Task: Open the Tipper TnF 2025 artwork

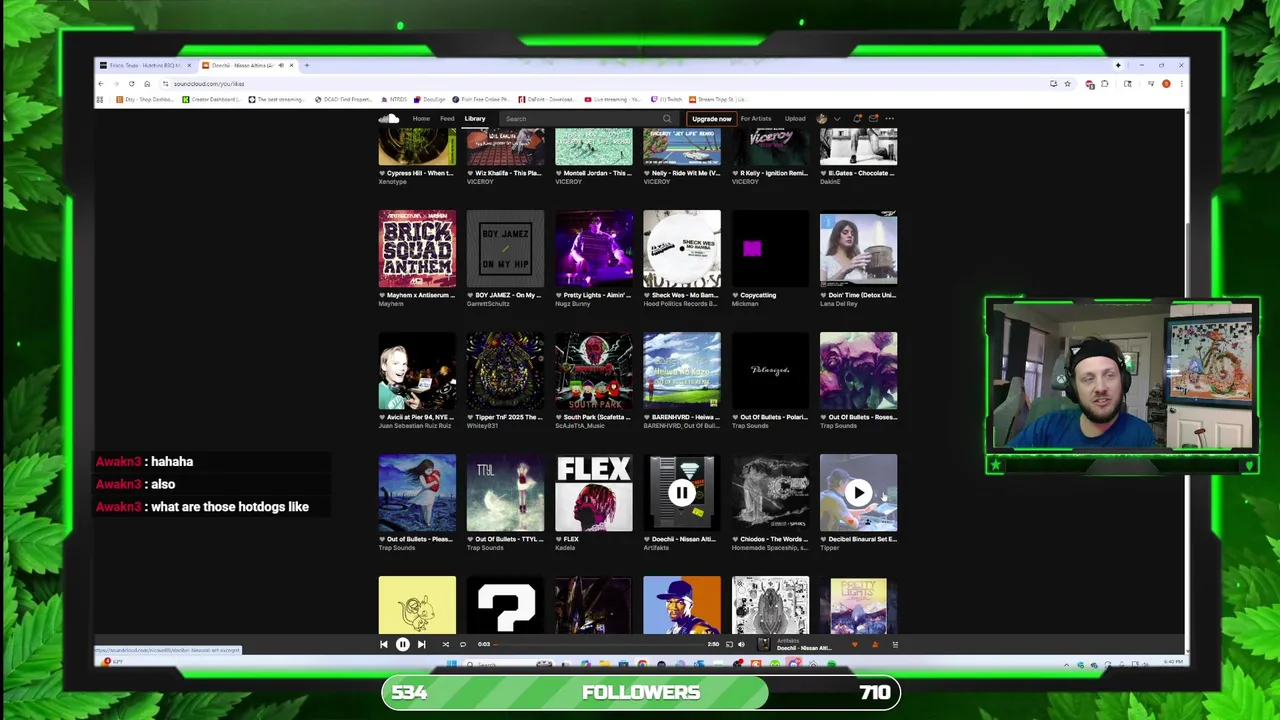Action: [505, 370]
